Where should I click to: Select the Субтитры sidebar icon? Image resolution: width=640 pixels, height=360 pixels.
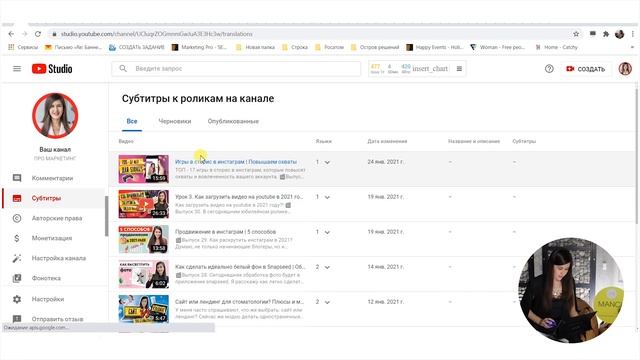17,198
